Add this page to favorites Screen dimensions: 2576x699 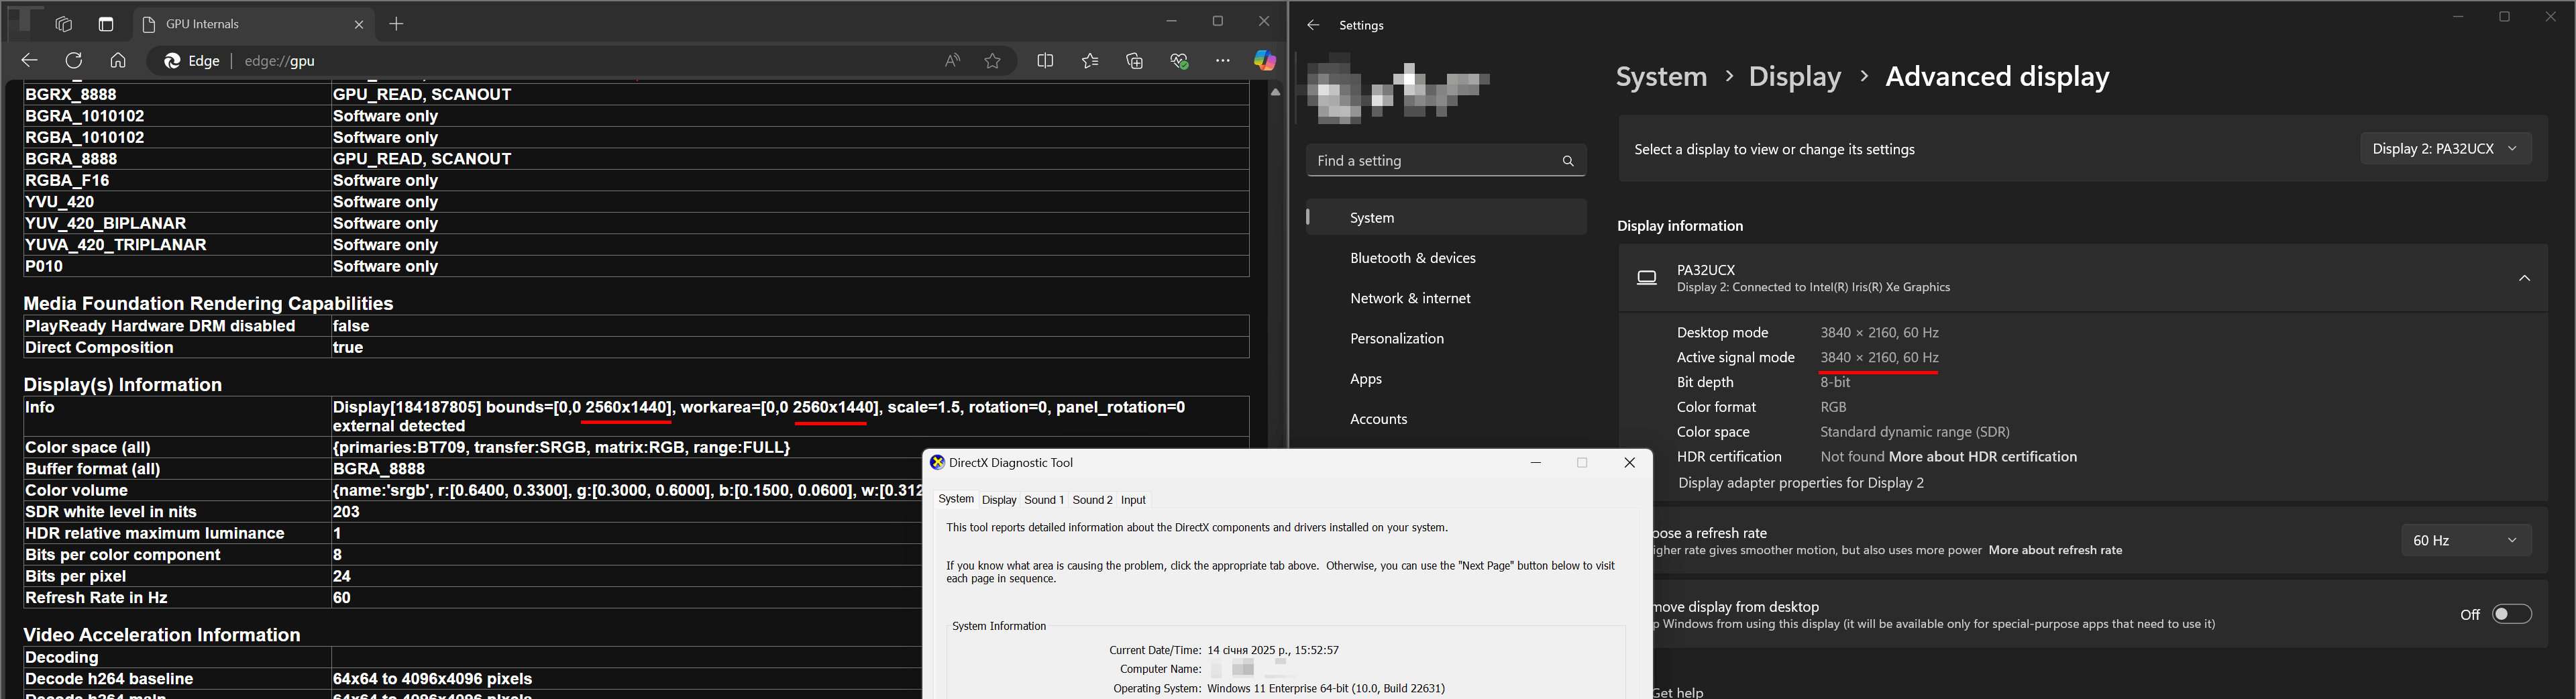pos(992,61)
